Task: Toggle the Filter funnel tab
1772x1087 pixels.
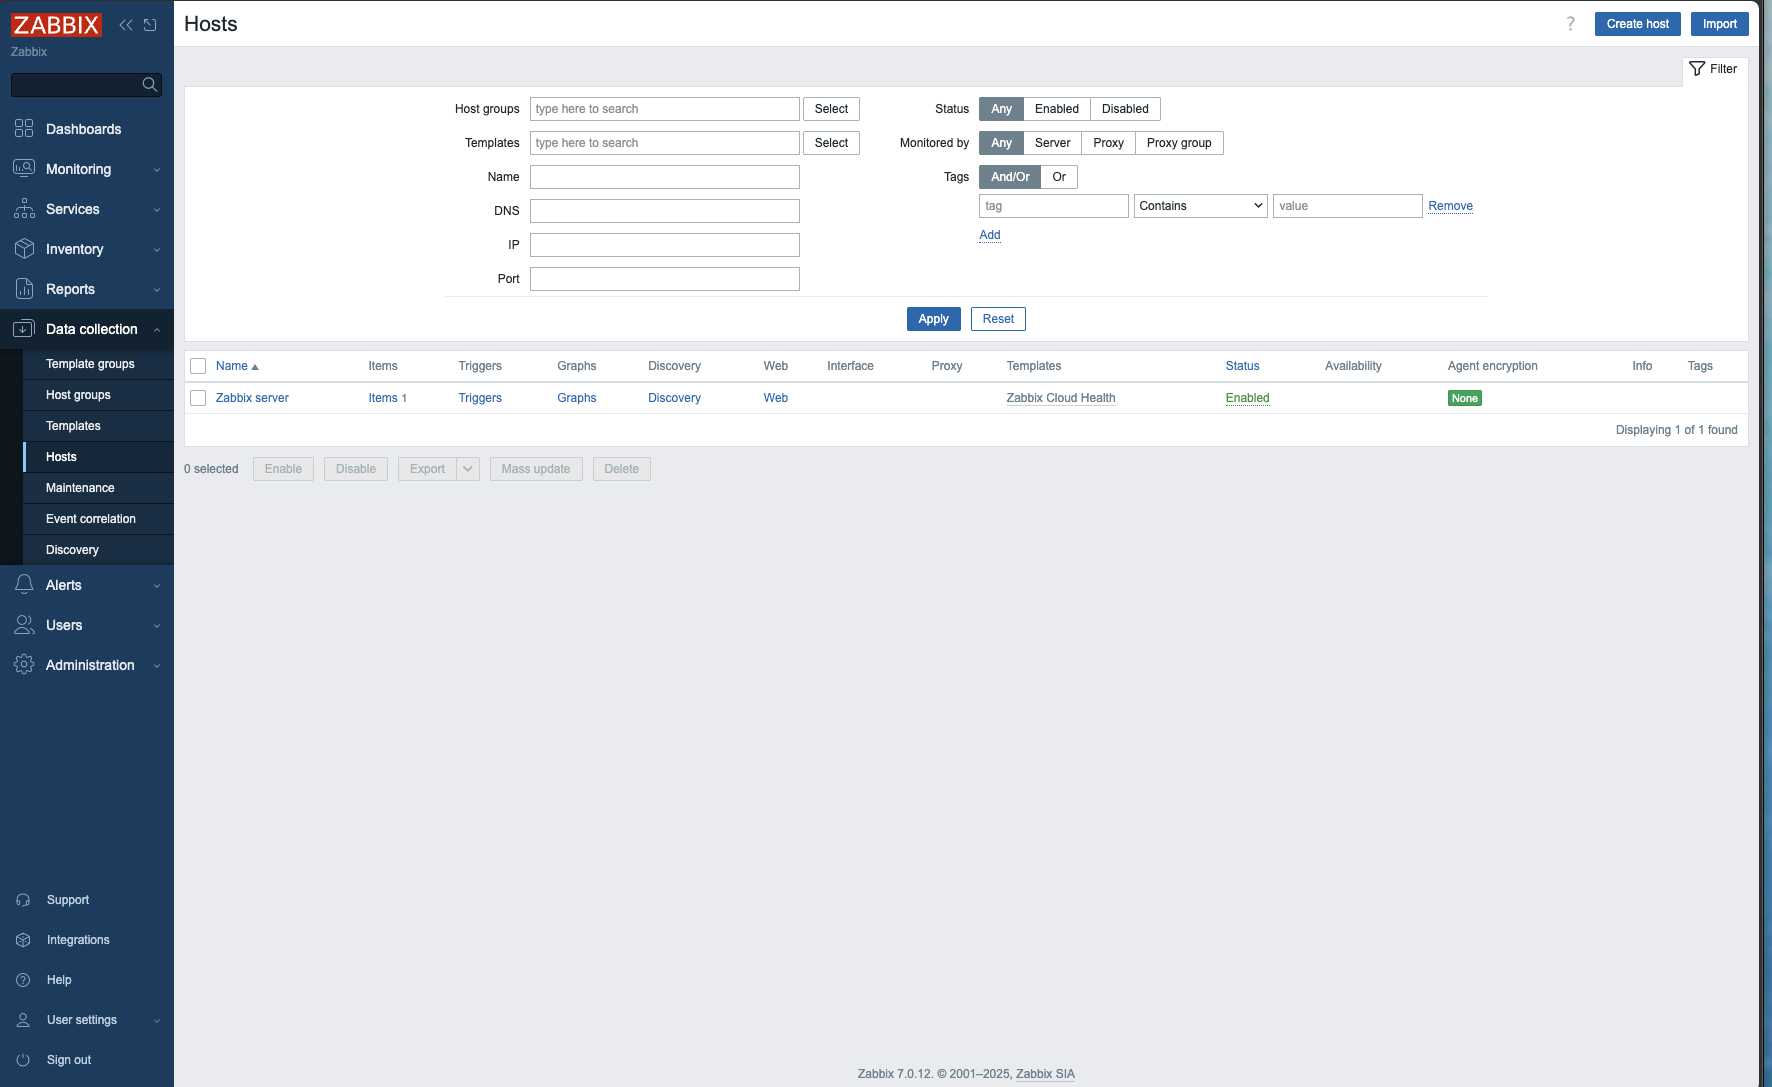Action: (x=1714, y=69)
